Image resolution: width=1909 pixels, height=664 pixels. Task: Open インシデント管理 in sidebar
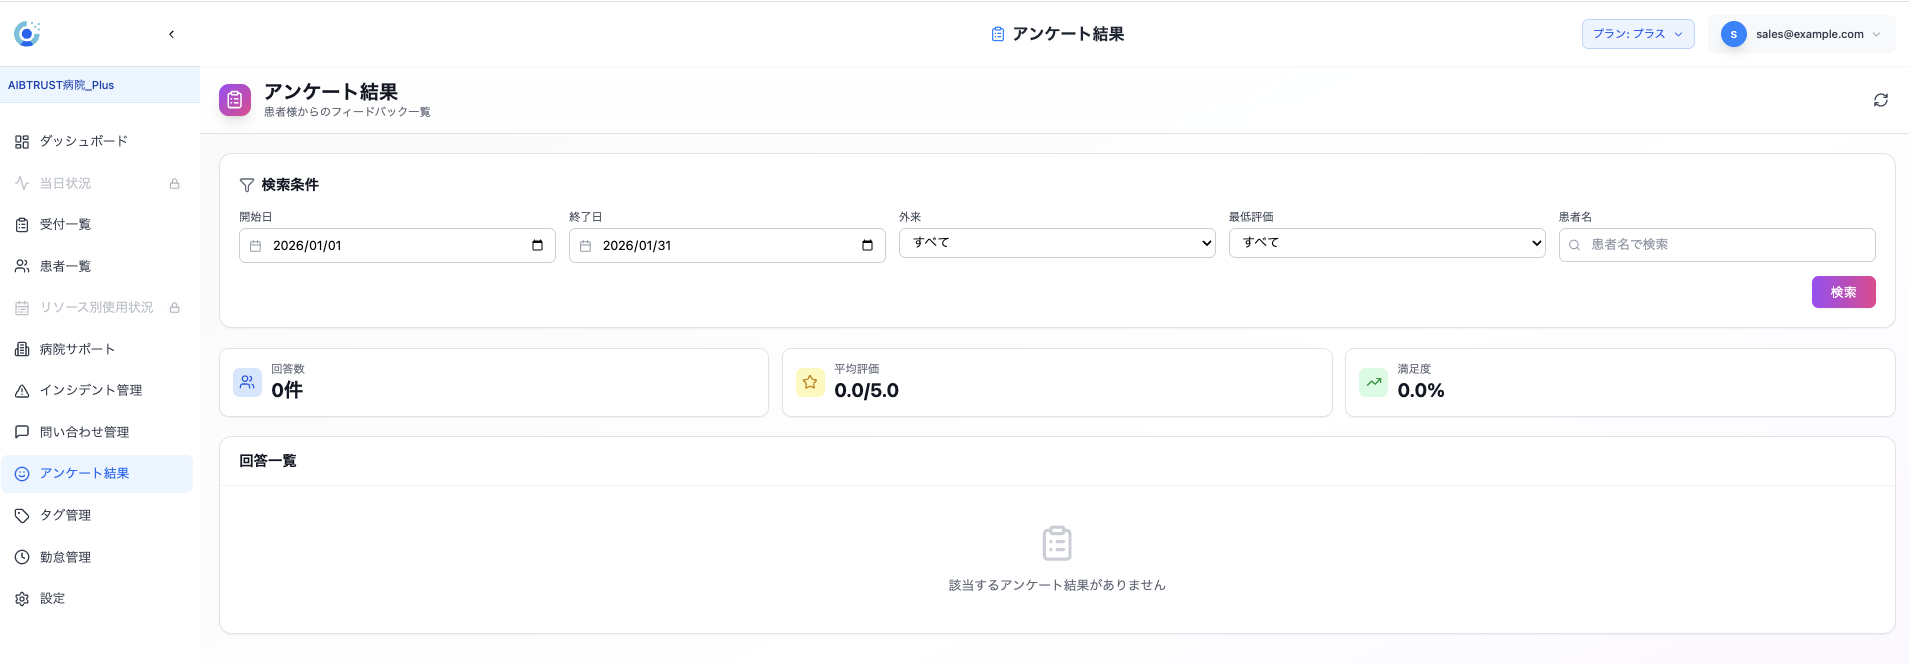(97, 390)
